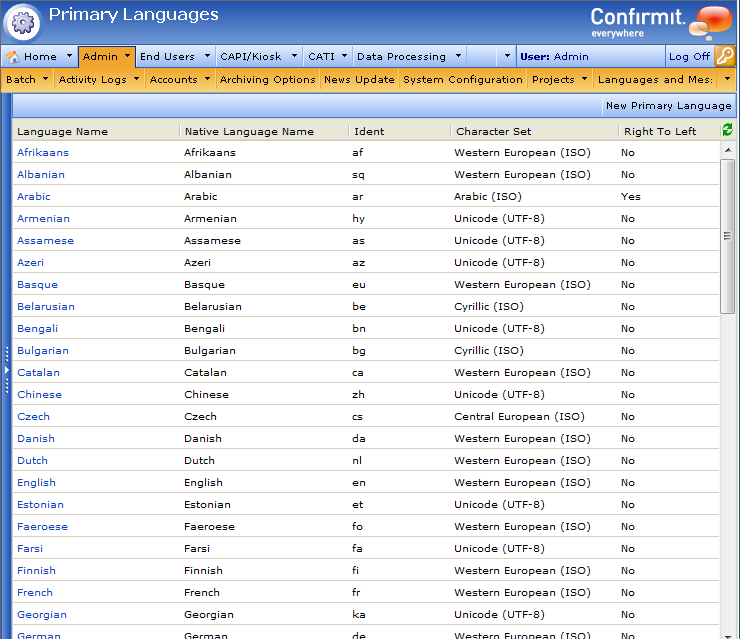Image resolution: width=740 pixels, height=639 pixels.
Task: Open the CAPI/Kiosk menu
Action: [x=251, y=57]
